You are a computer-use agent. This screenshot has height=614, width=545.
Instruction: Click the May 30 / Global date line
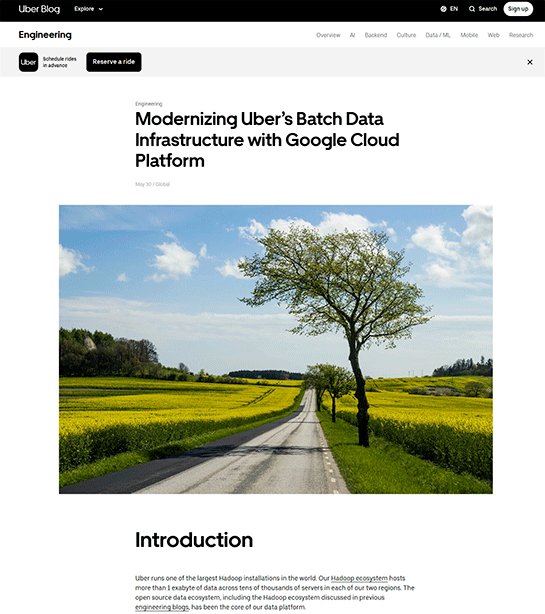pyautogui.click(x=152, y=184)
